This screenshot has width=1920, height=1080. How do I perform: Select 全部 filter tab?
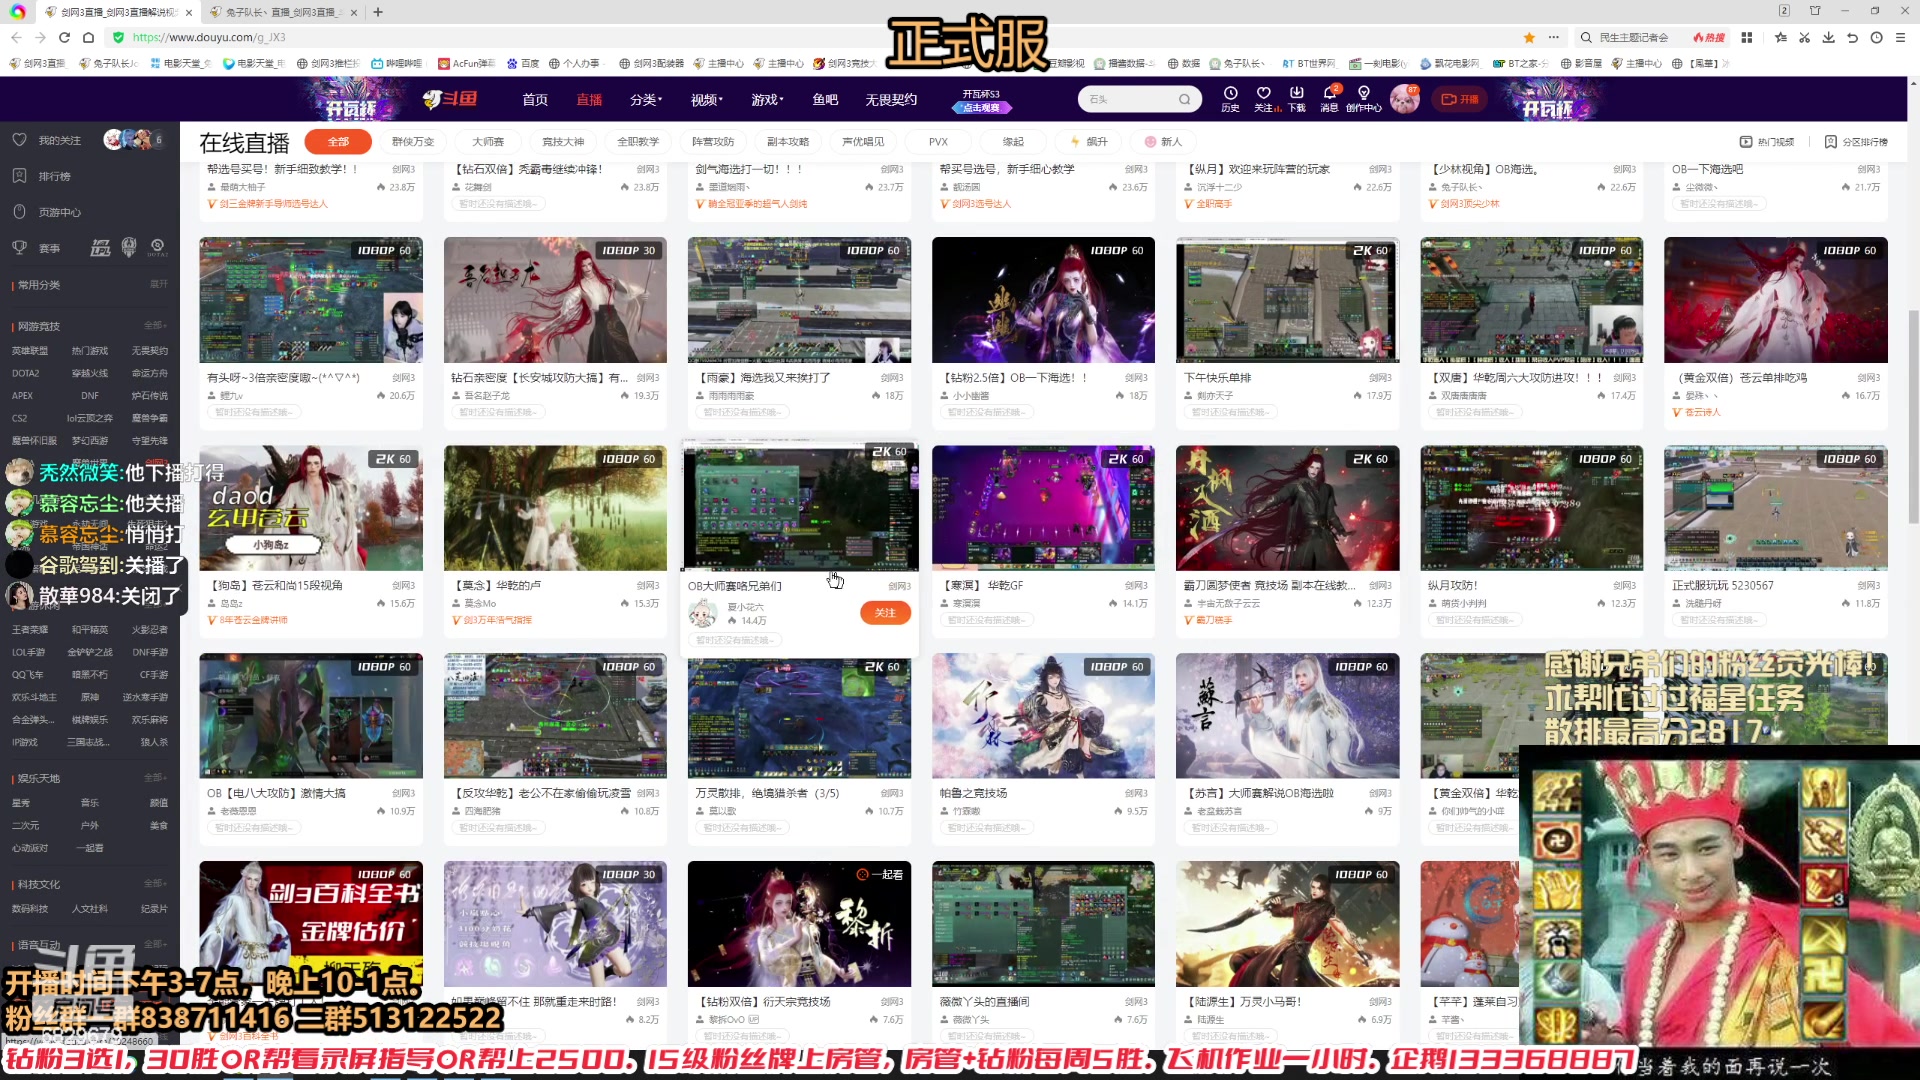click(x=338, y=142)
